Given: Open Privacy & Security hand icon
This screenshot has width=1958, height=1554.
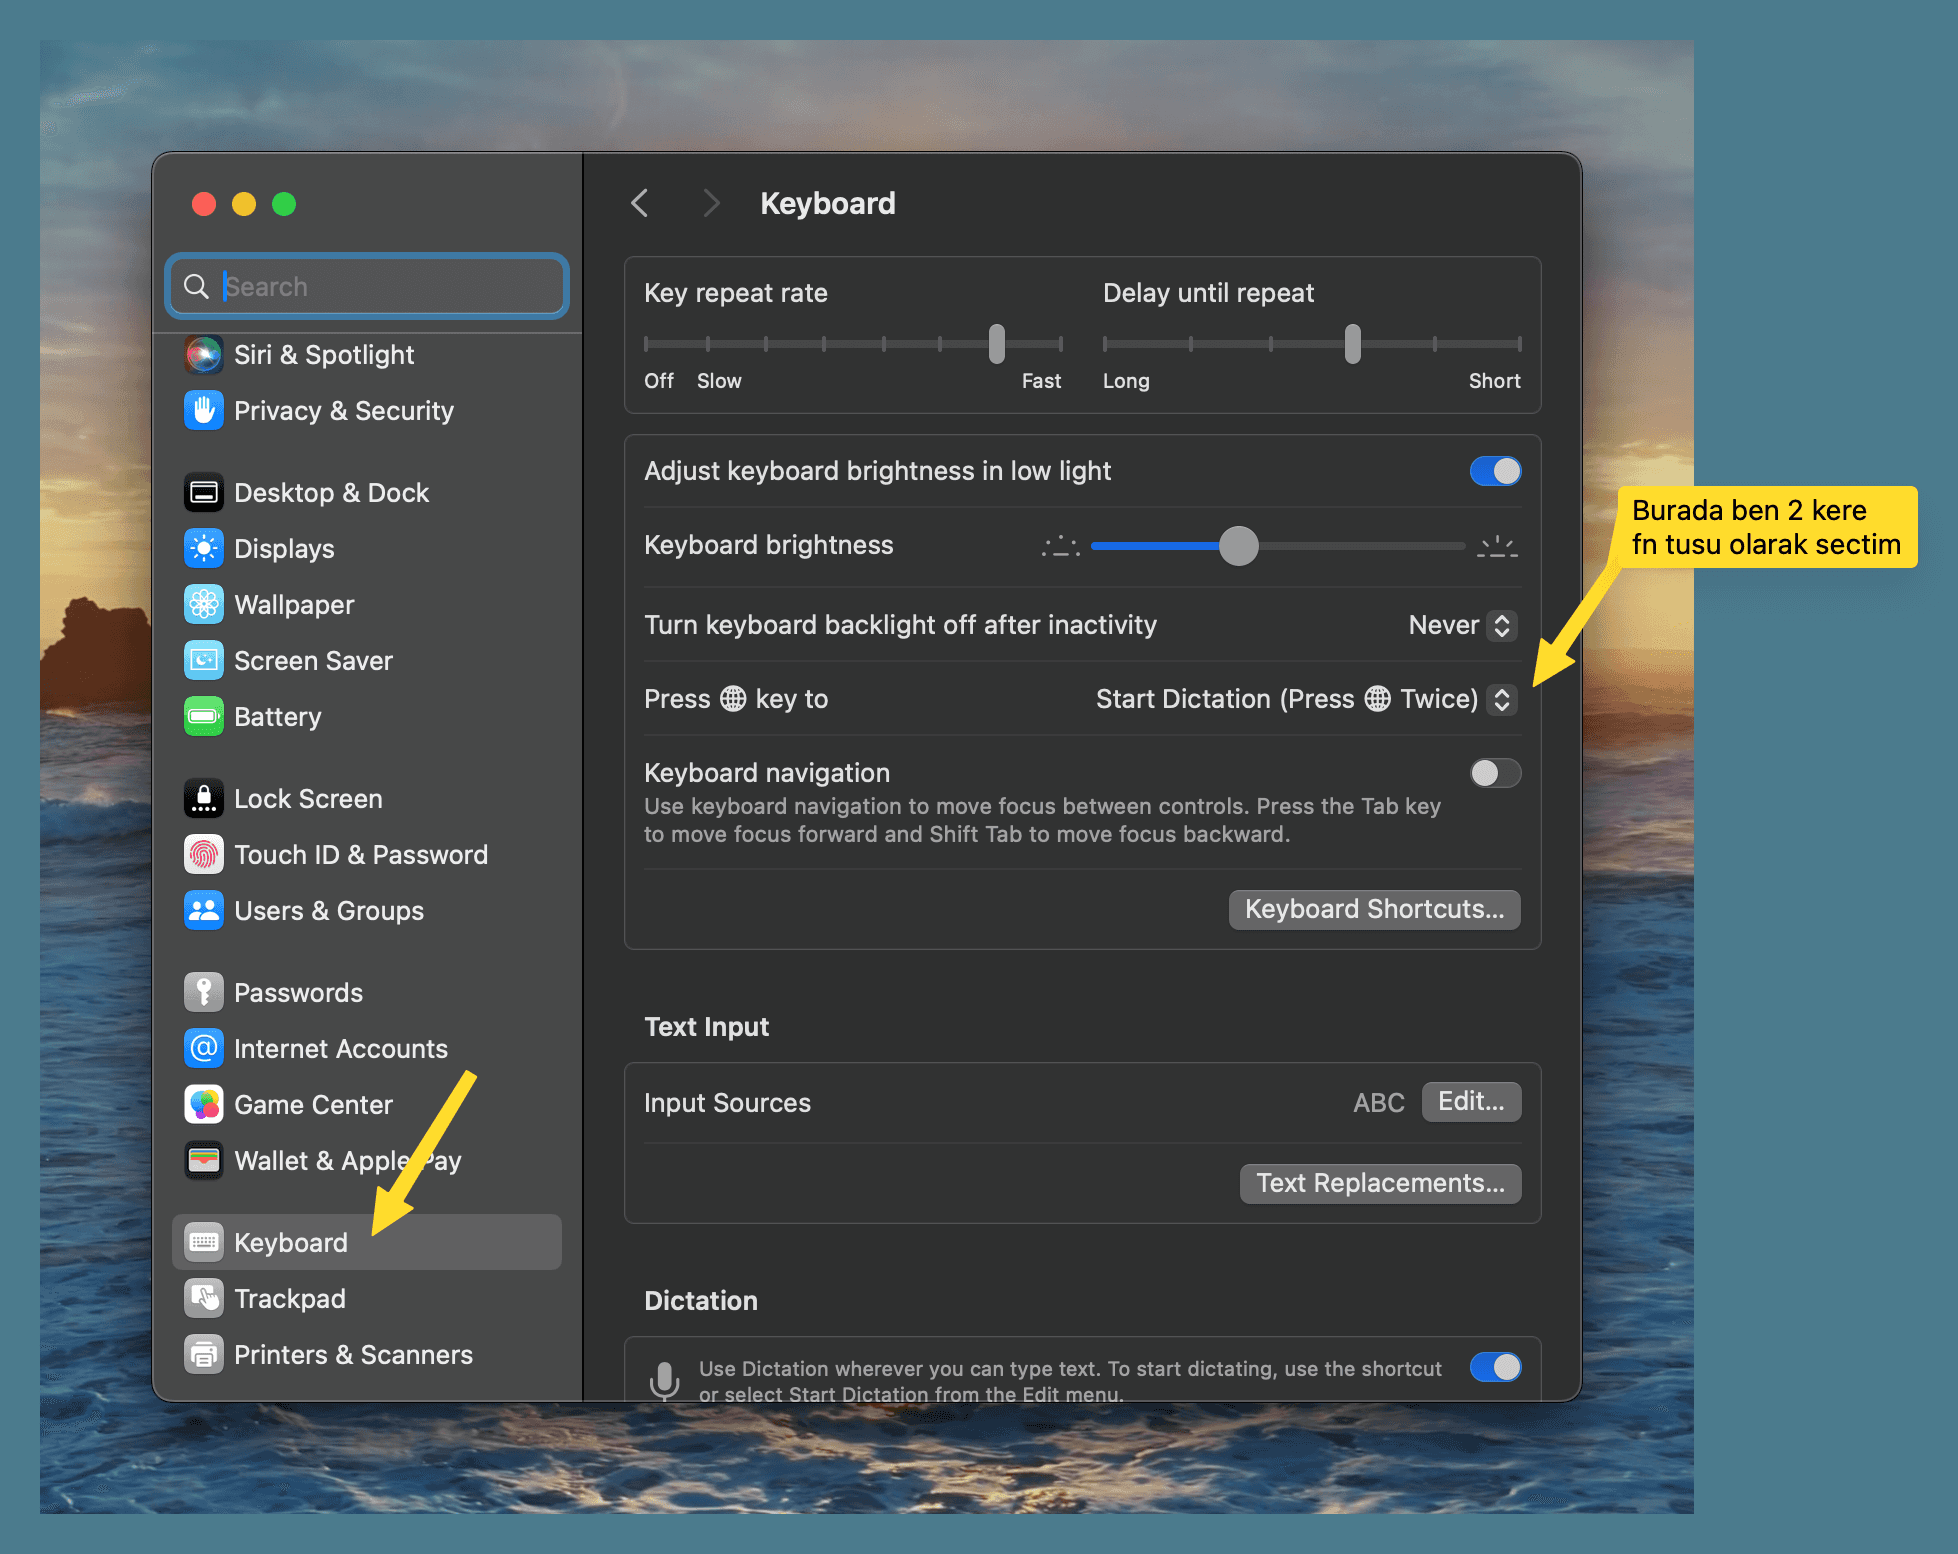Looking at the screenshot, I should [x=204, y=411].
